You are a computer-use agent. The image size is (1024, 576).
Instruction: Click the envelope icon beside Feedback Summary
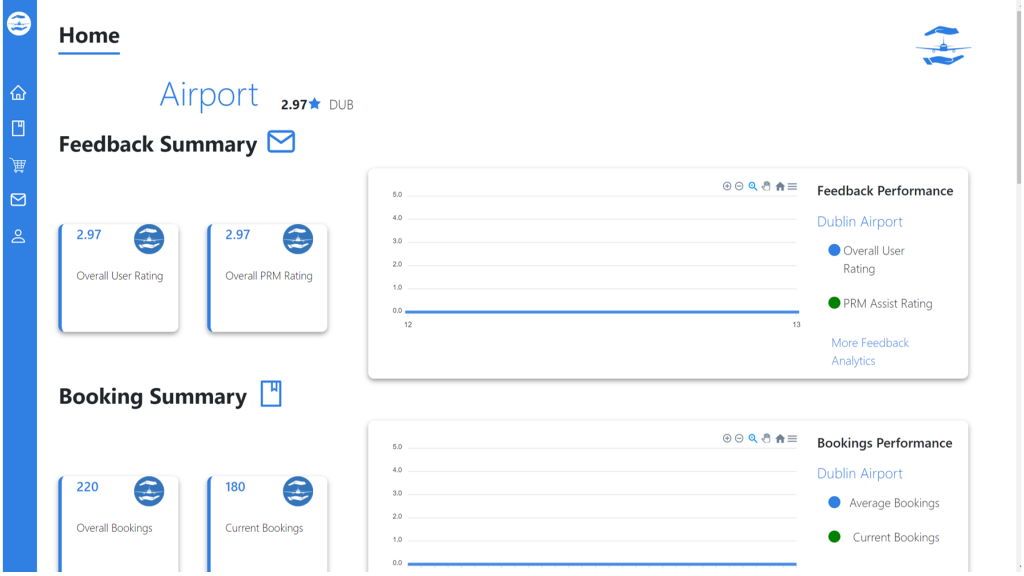281,143
